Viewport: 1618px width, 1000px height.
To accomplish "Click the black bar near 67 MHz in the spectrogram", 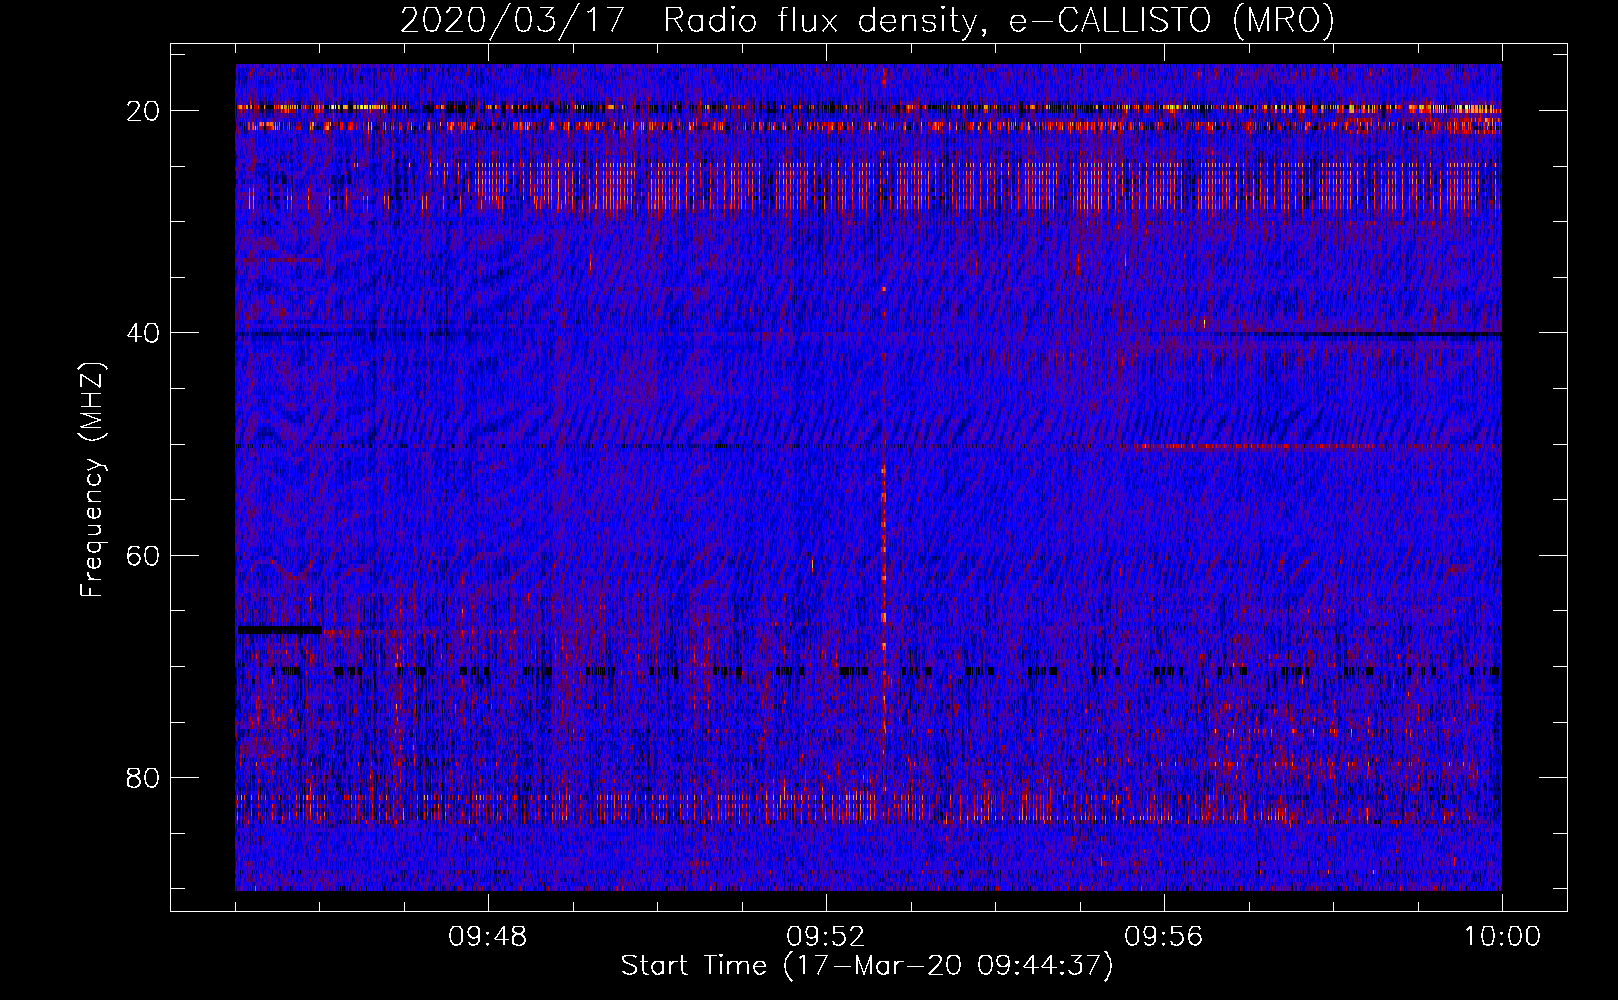I will coord(279,629).
